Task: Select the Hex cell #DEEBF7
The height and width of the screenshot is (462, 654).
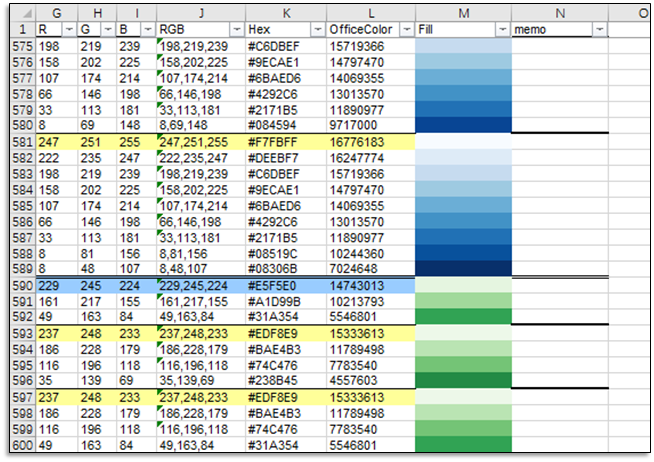Action: (286, 158)
